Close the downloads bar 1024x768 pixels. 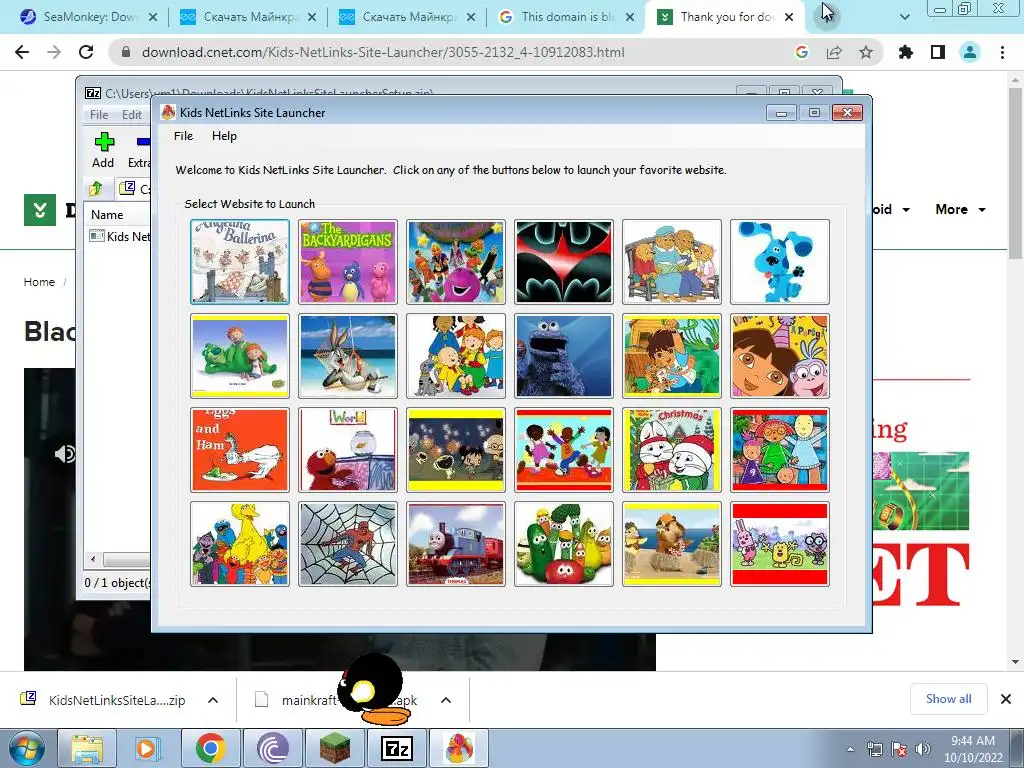pyautogui.click(x=1006, y=699)
